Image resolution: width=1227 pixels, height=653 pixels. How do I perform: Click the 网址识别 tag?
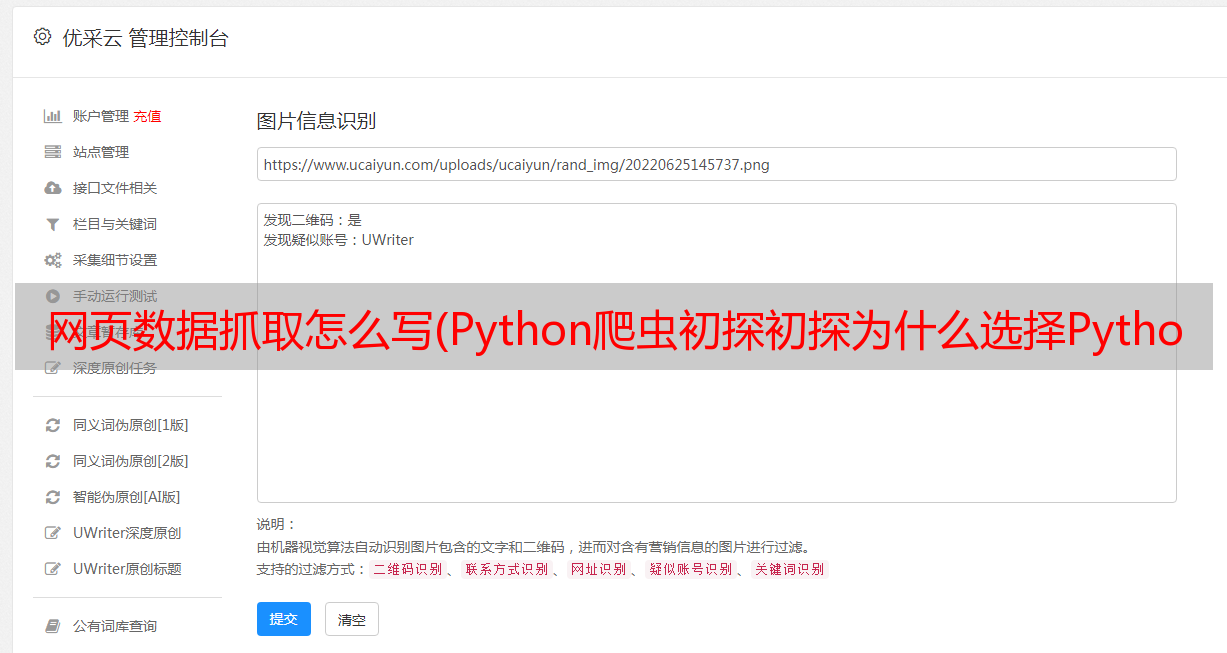coord(599,569)
